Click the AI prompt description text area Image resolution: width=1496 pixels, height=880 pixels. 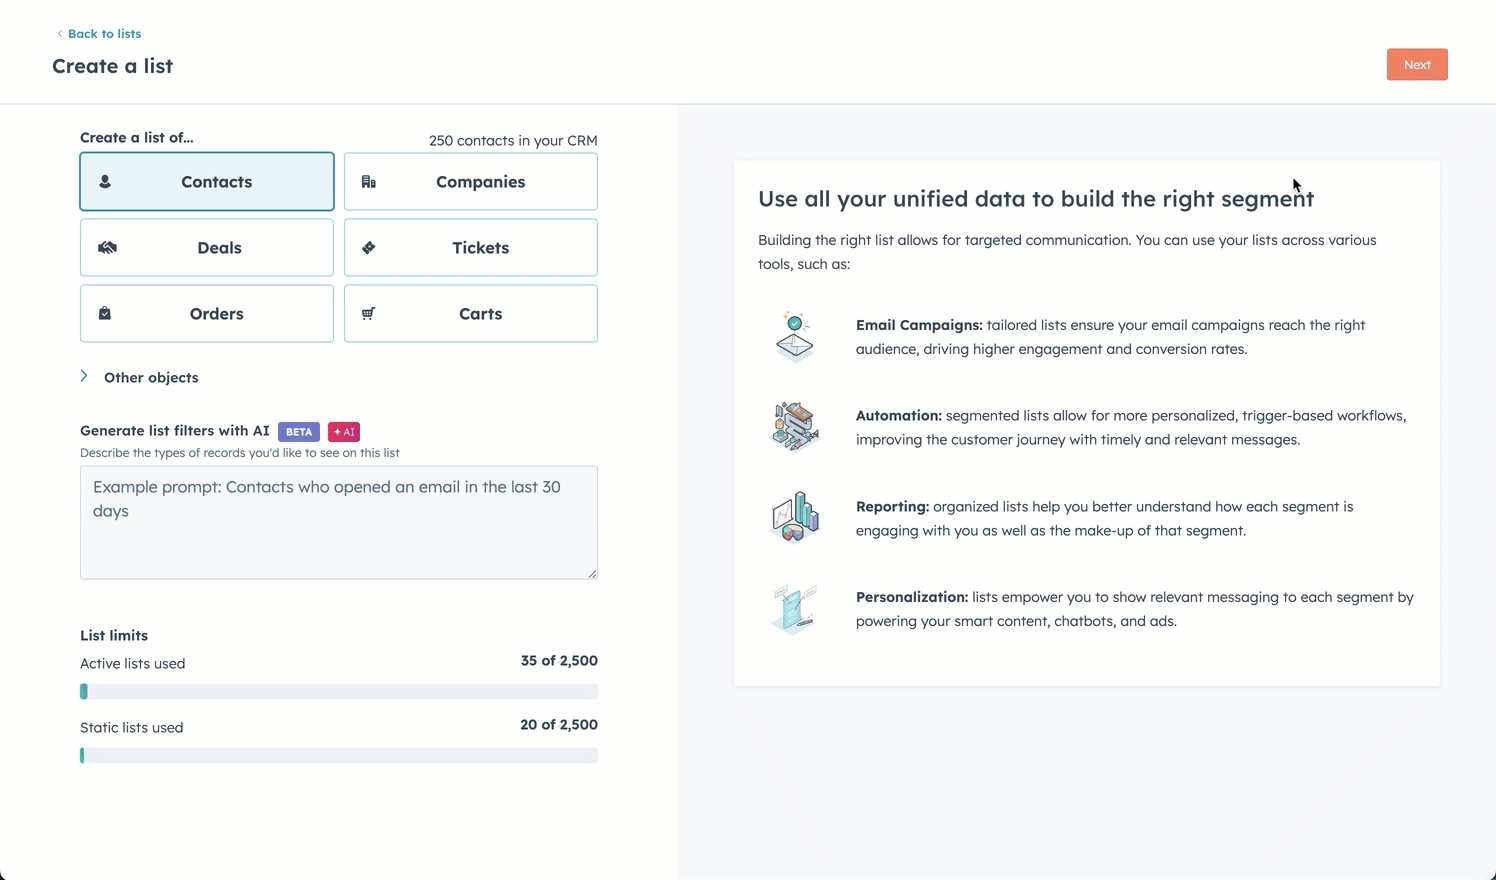click(x=339, y=522)
